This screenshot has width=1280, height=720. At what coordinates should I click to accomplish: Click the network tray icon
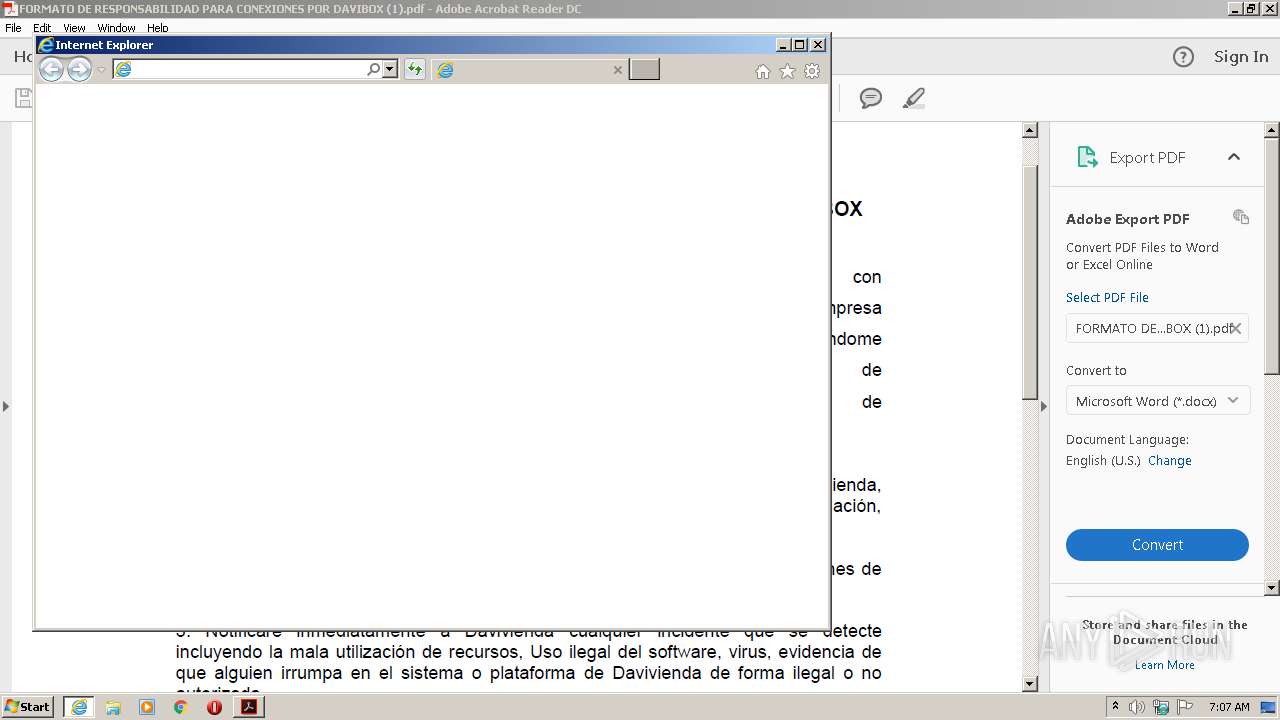pyautogui.click(x=1160, y=707)
